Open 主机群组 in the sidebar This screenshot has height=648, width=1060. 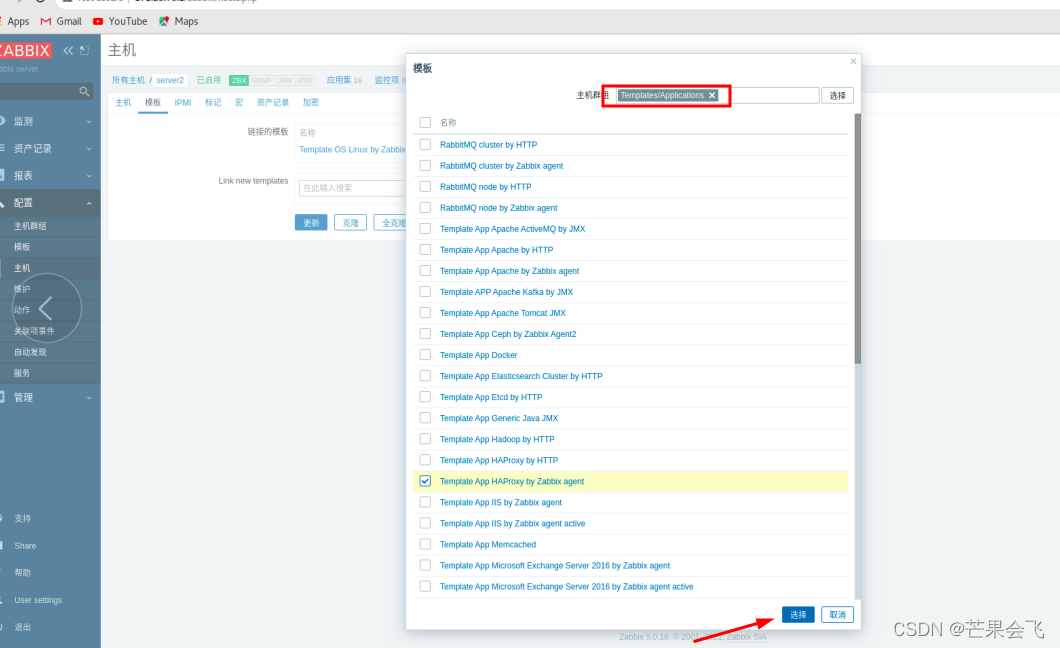[30, 226]
